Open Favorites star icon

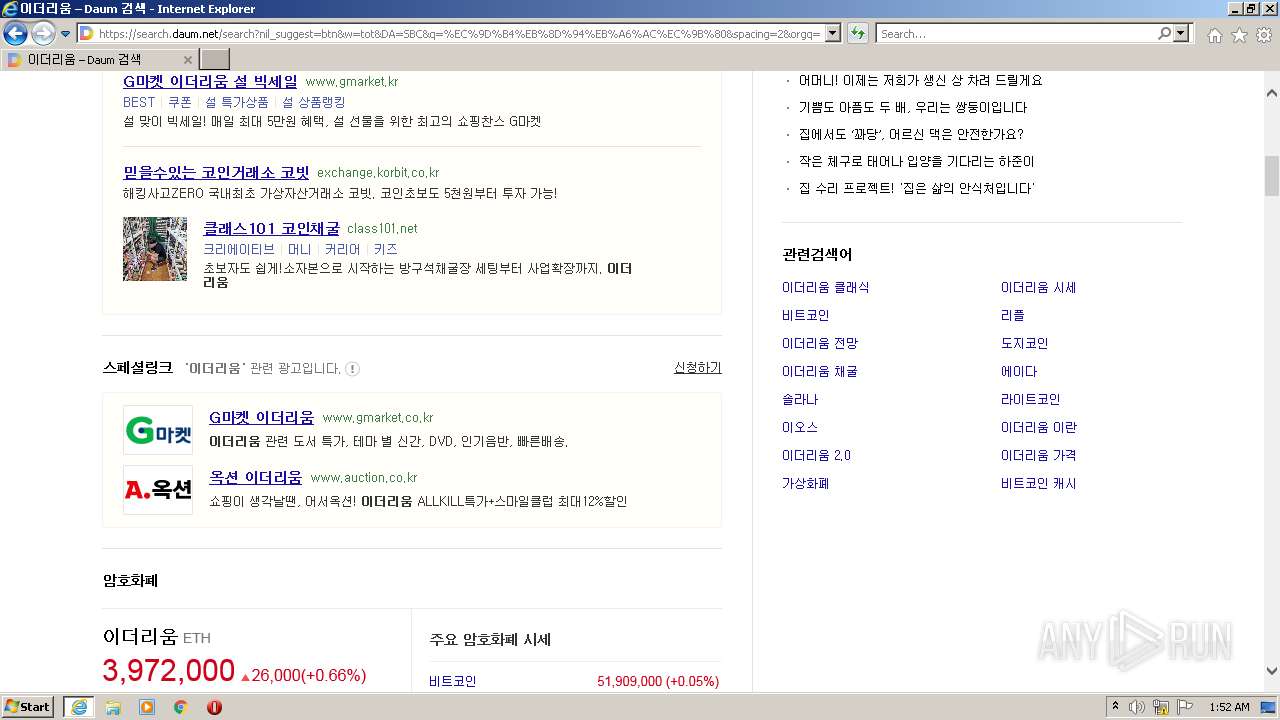1239,35
